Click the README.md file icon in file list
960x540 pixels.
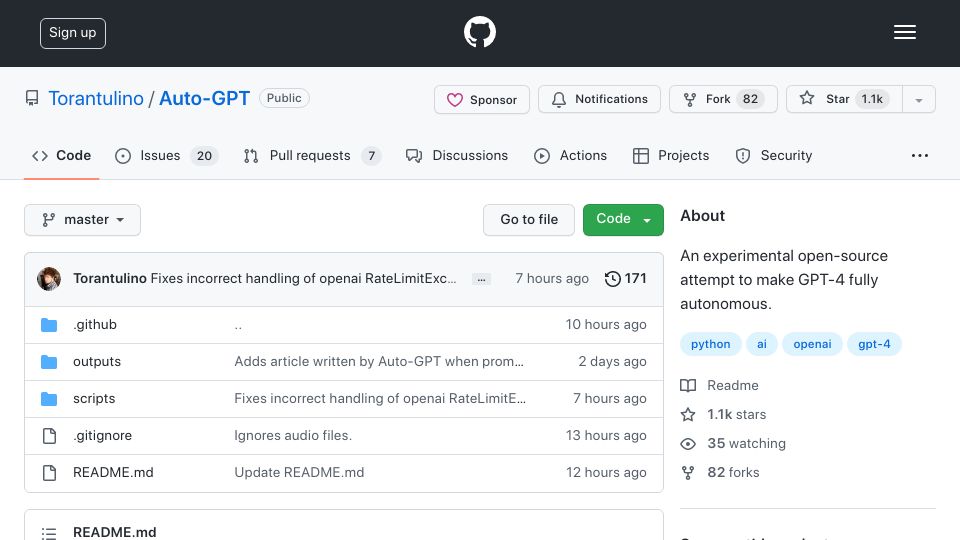(49, 473)
